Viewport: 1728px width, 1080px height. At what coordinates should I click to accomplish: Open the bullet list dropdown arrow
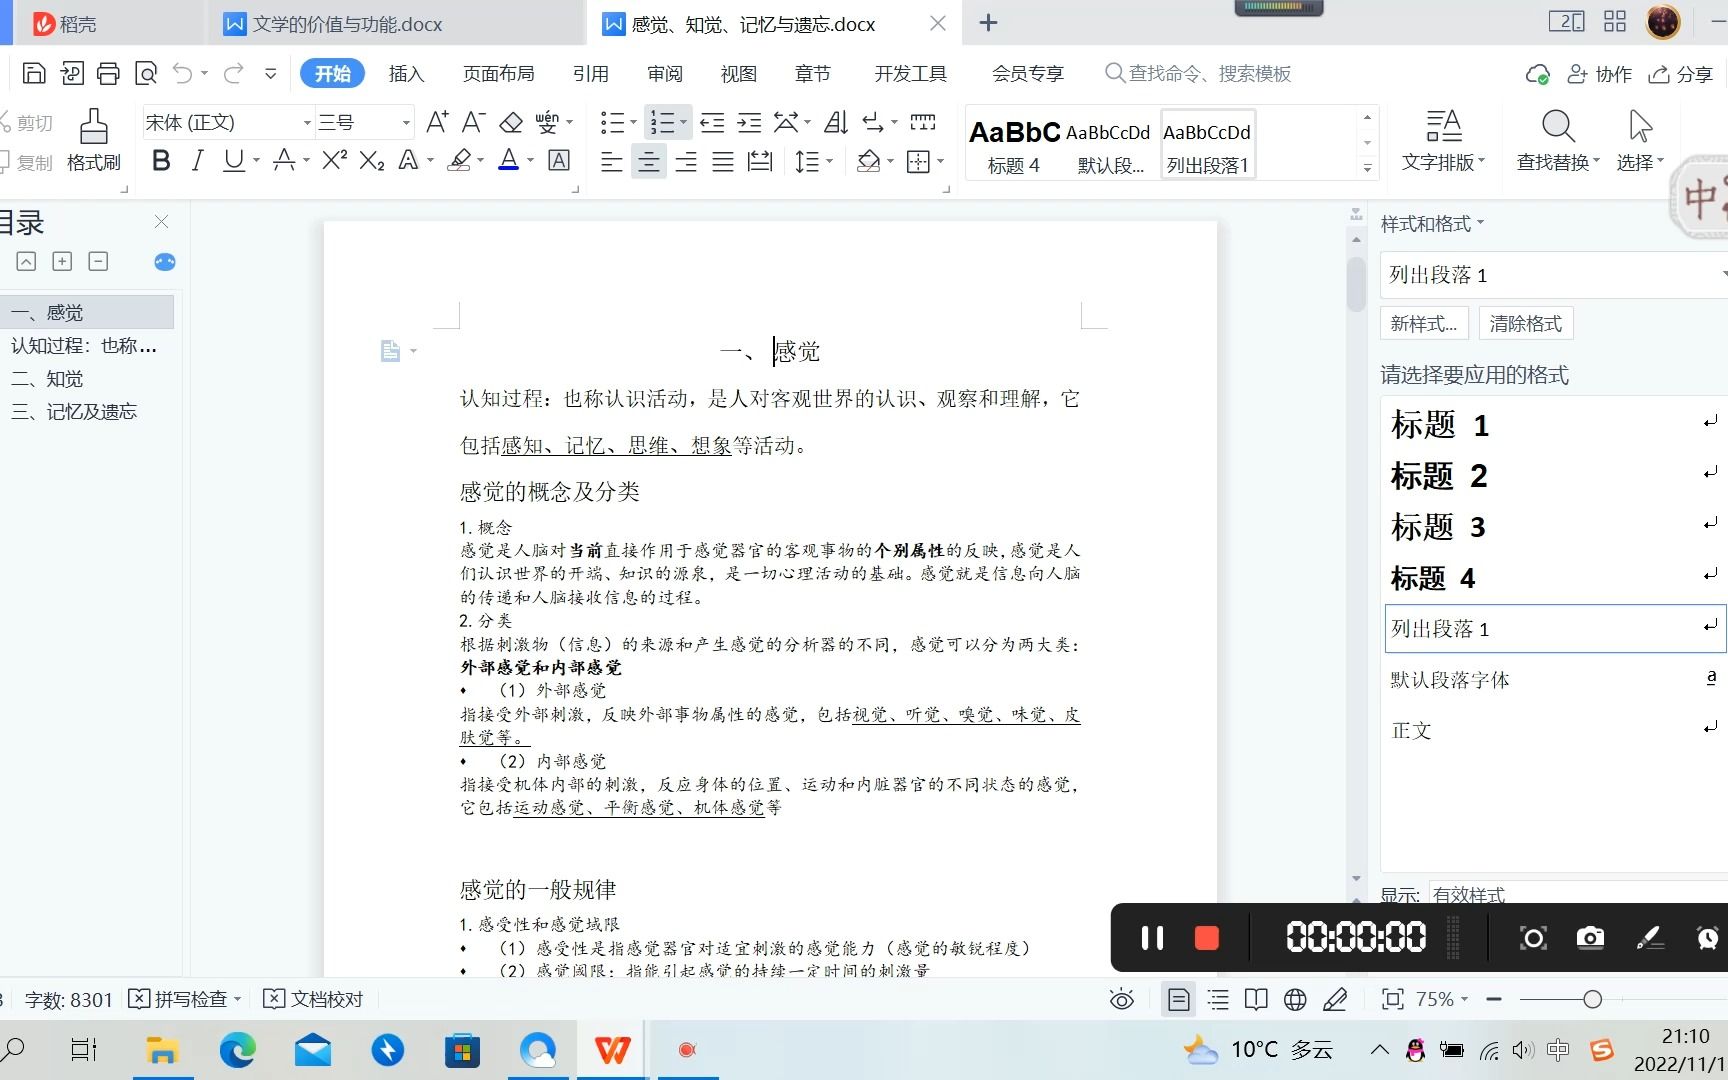633,122
